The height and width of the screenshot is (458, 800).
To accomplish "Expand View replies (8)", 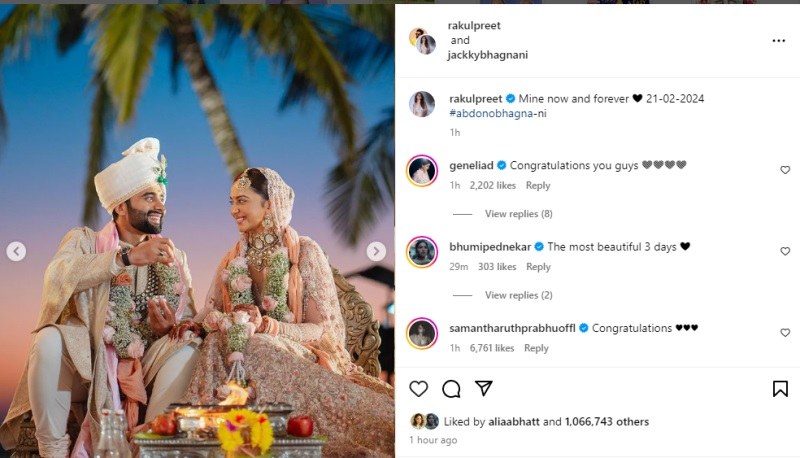I will pos(518,214).
